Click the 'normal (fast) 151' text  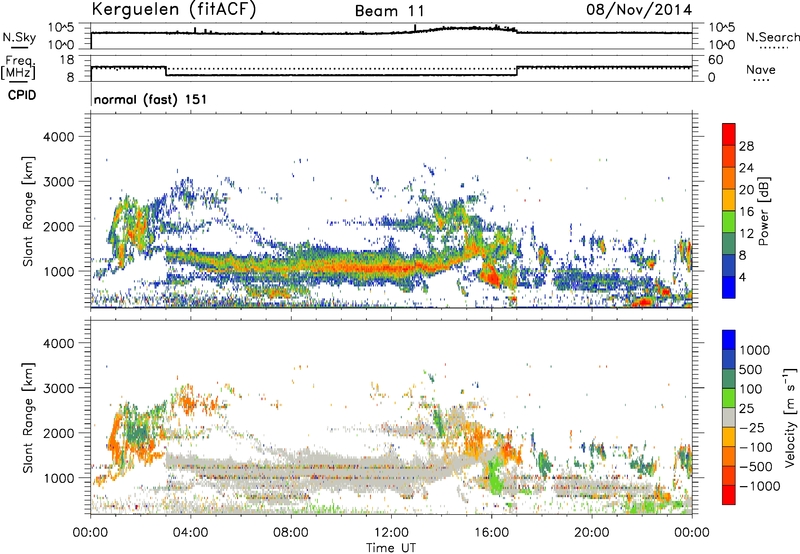pyautogui.click(x=151, y=99)
